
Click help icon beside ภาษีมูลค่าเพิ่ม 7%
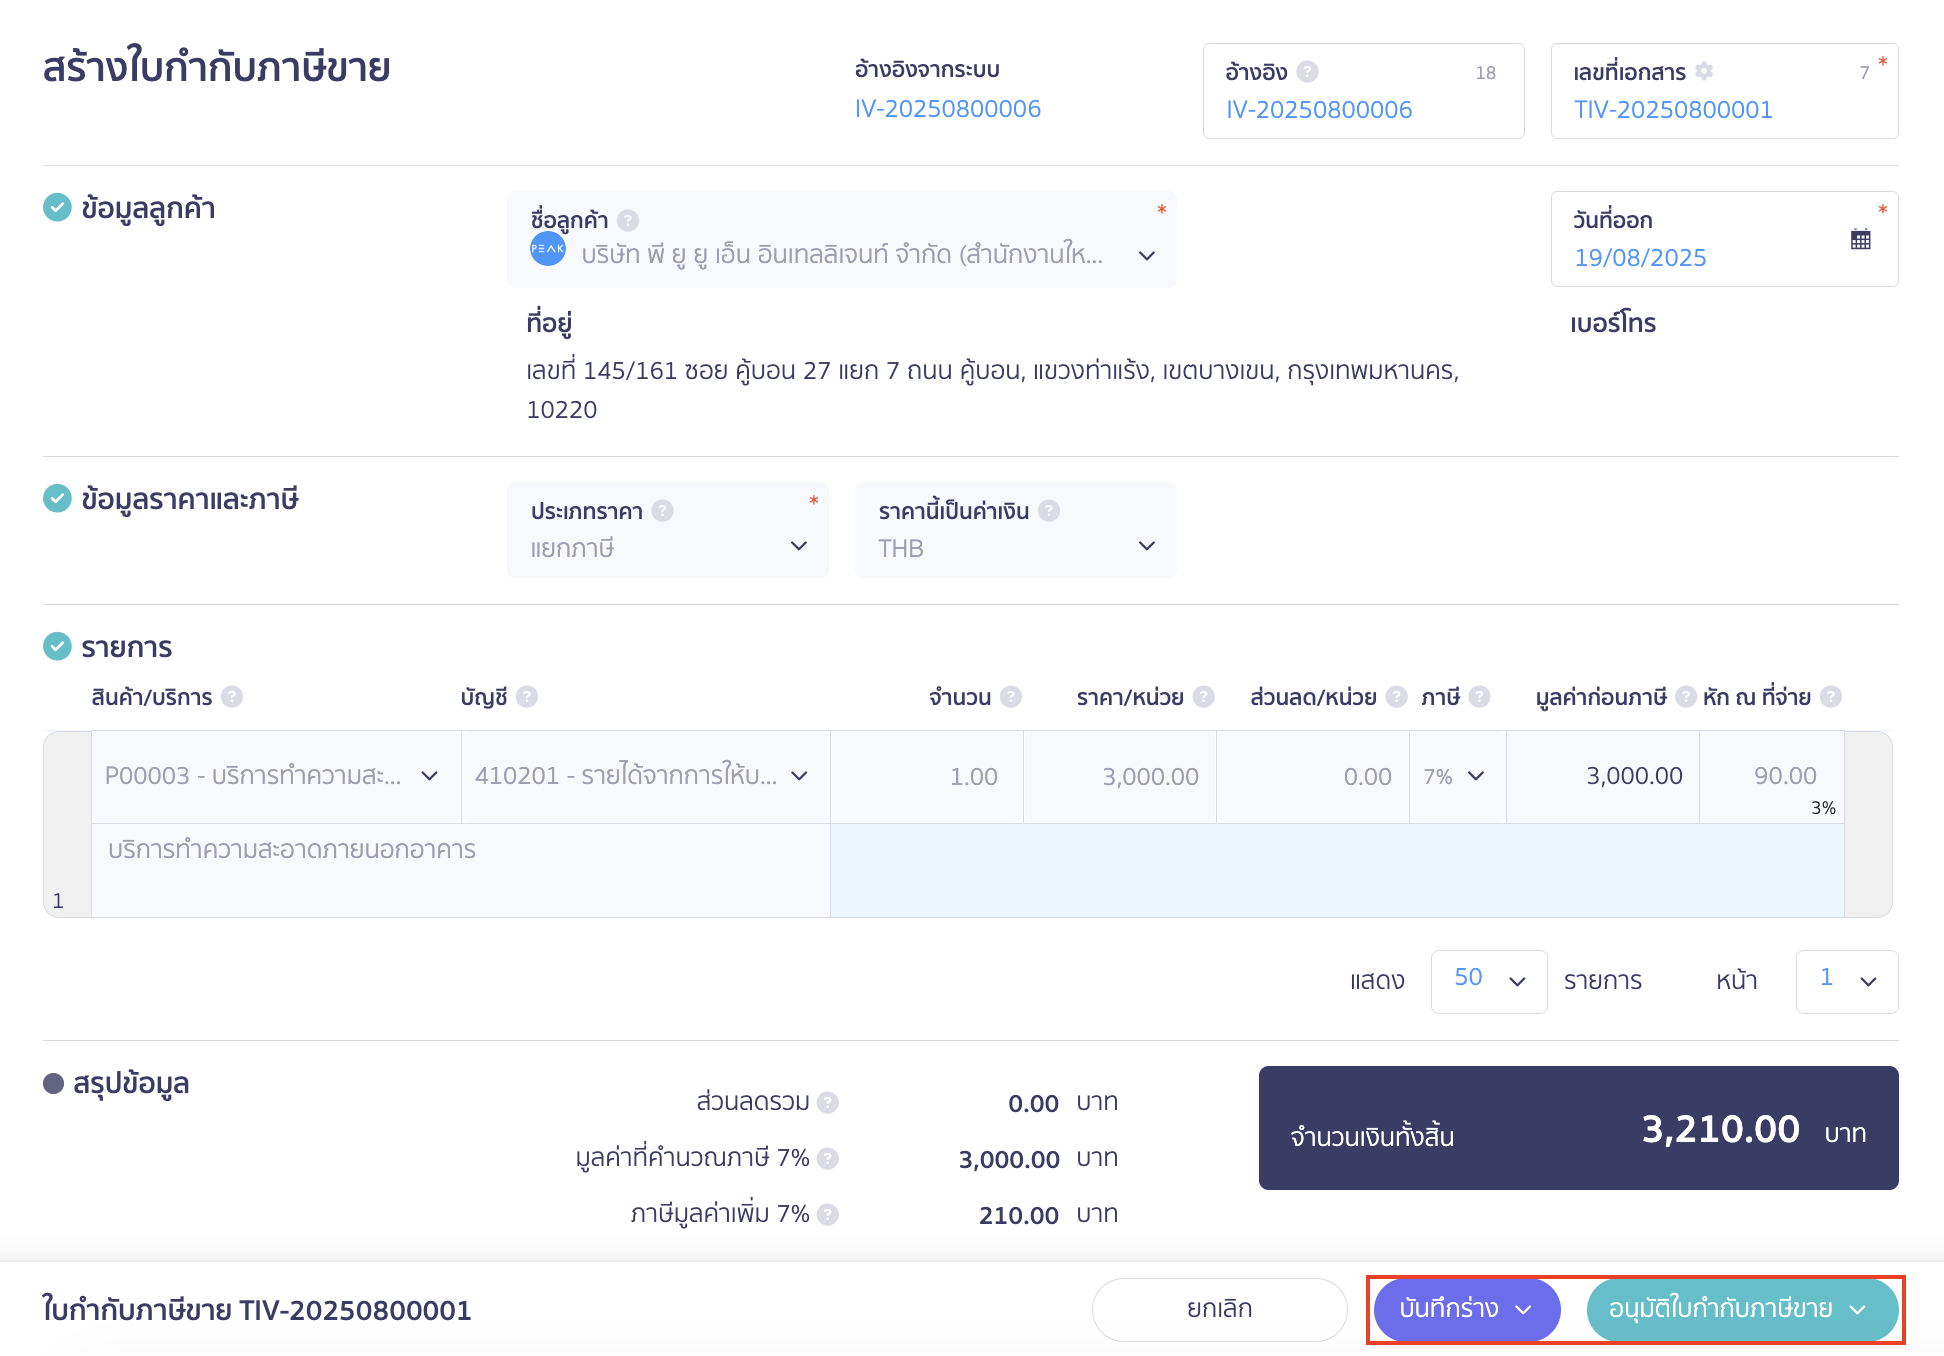coord(827,1214)
